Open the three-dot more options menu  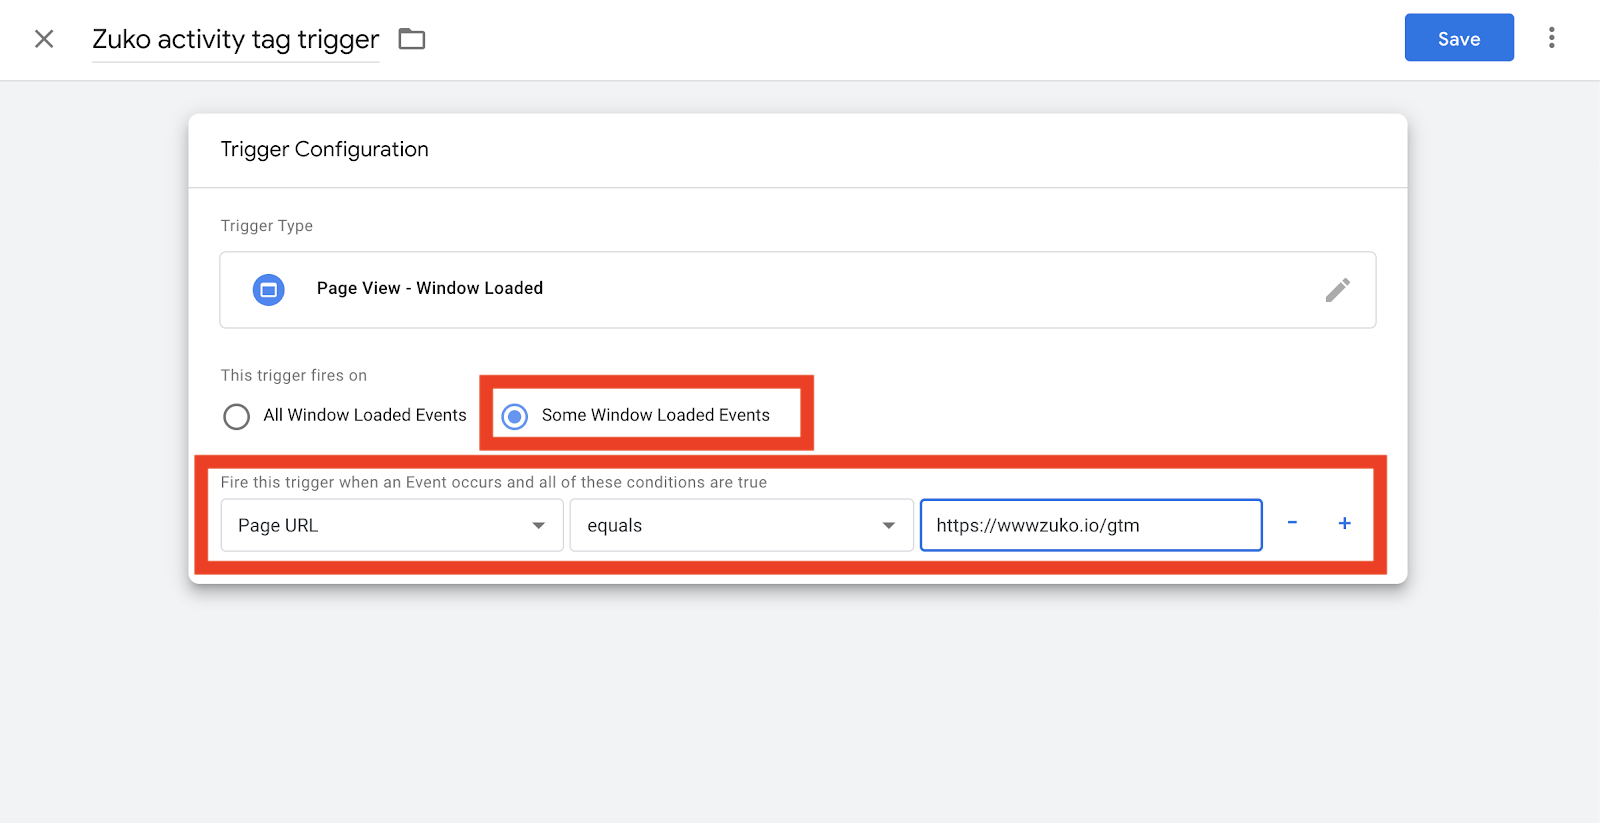[x=1551, y=38]
